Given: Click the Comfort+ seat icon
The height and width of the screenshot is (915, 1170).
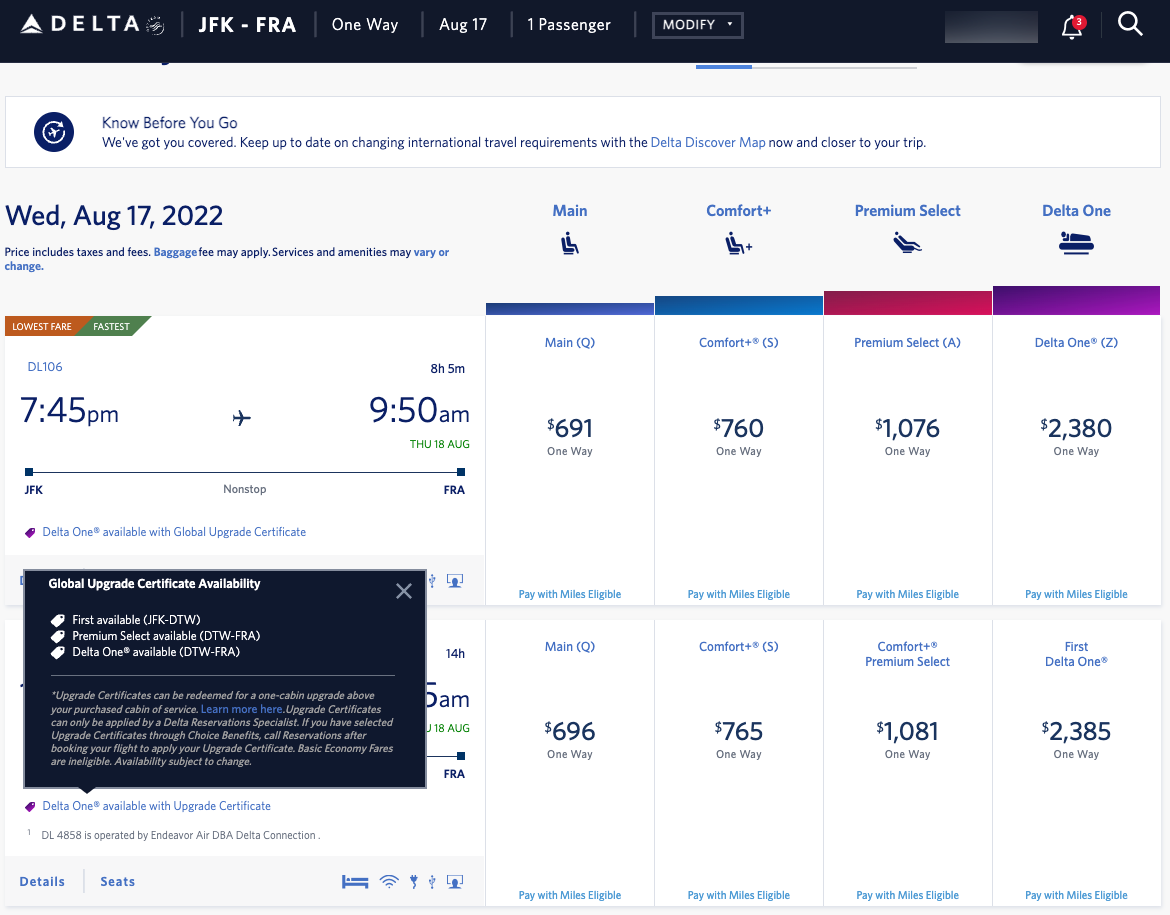Looking at the screenshot, I should click(x=739, y=241).
